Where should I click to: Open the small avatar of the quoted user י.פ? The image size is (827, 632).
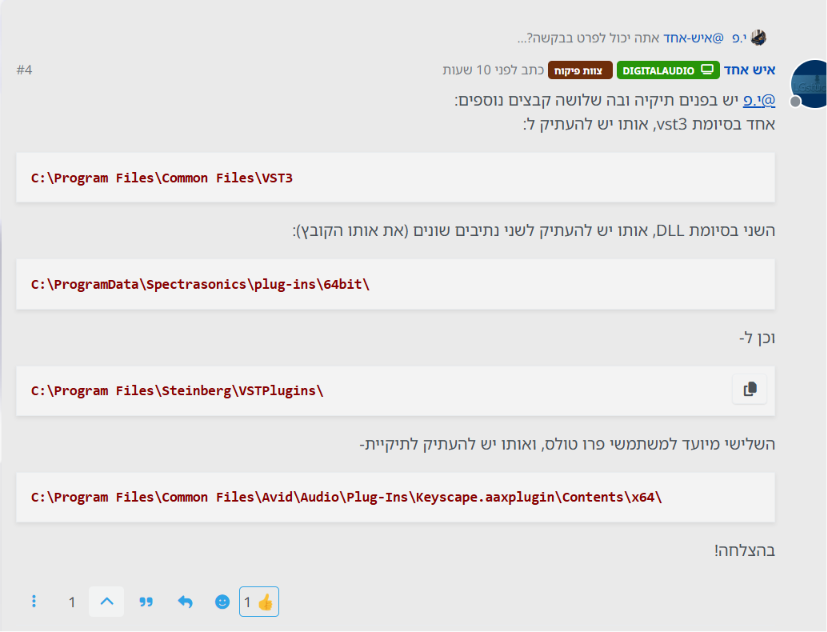pyautogui.click(x=758, y=38)
